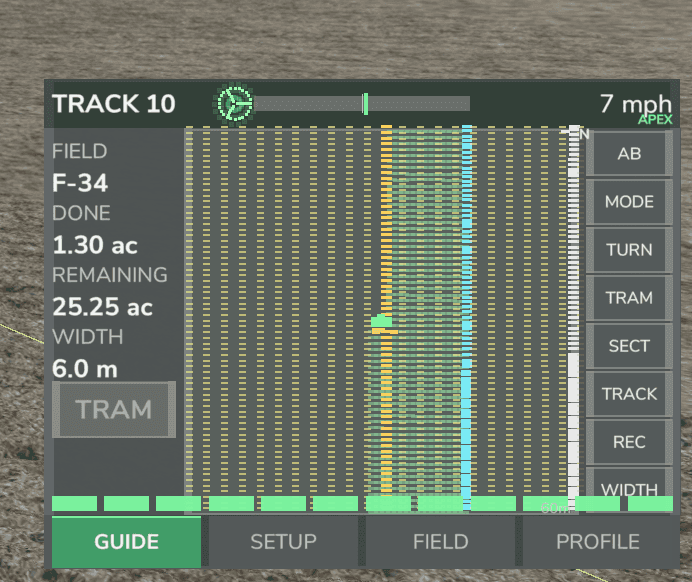Click the 60m scale label
The image size is (692, 582).
pyautogui.click(x=554, y=508)
